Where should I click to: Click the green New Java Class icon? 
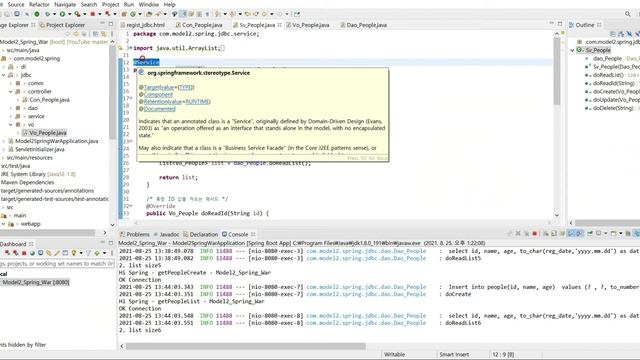pos(133,14)
